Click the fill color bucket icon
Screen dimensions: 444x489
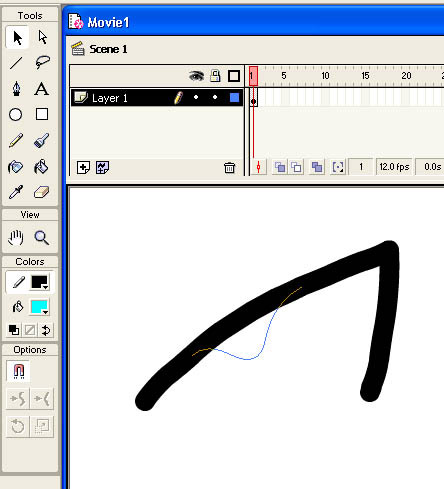18,307
